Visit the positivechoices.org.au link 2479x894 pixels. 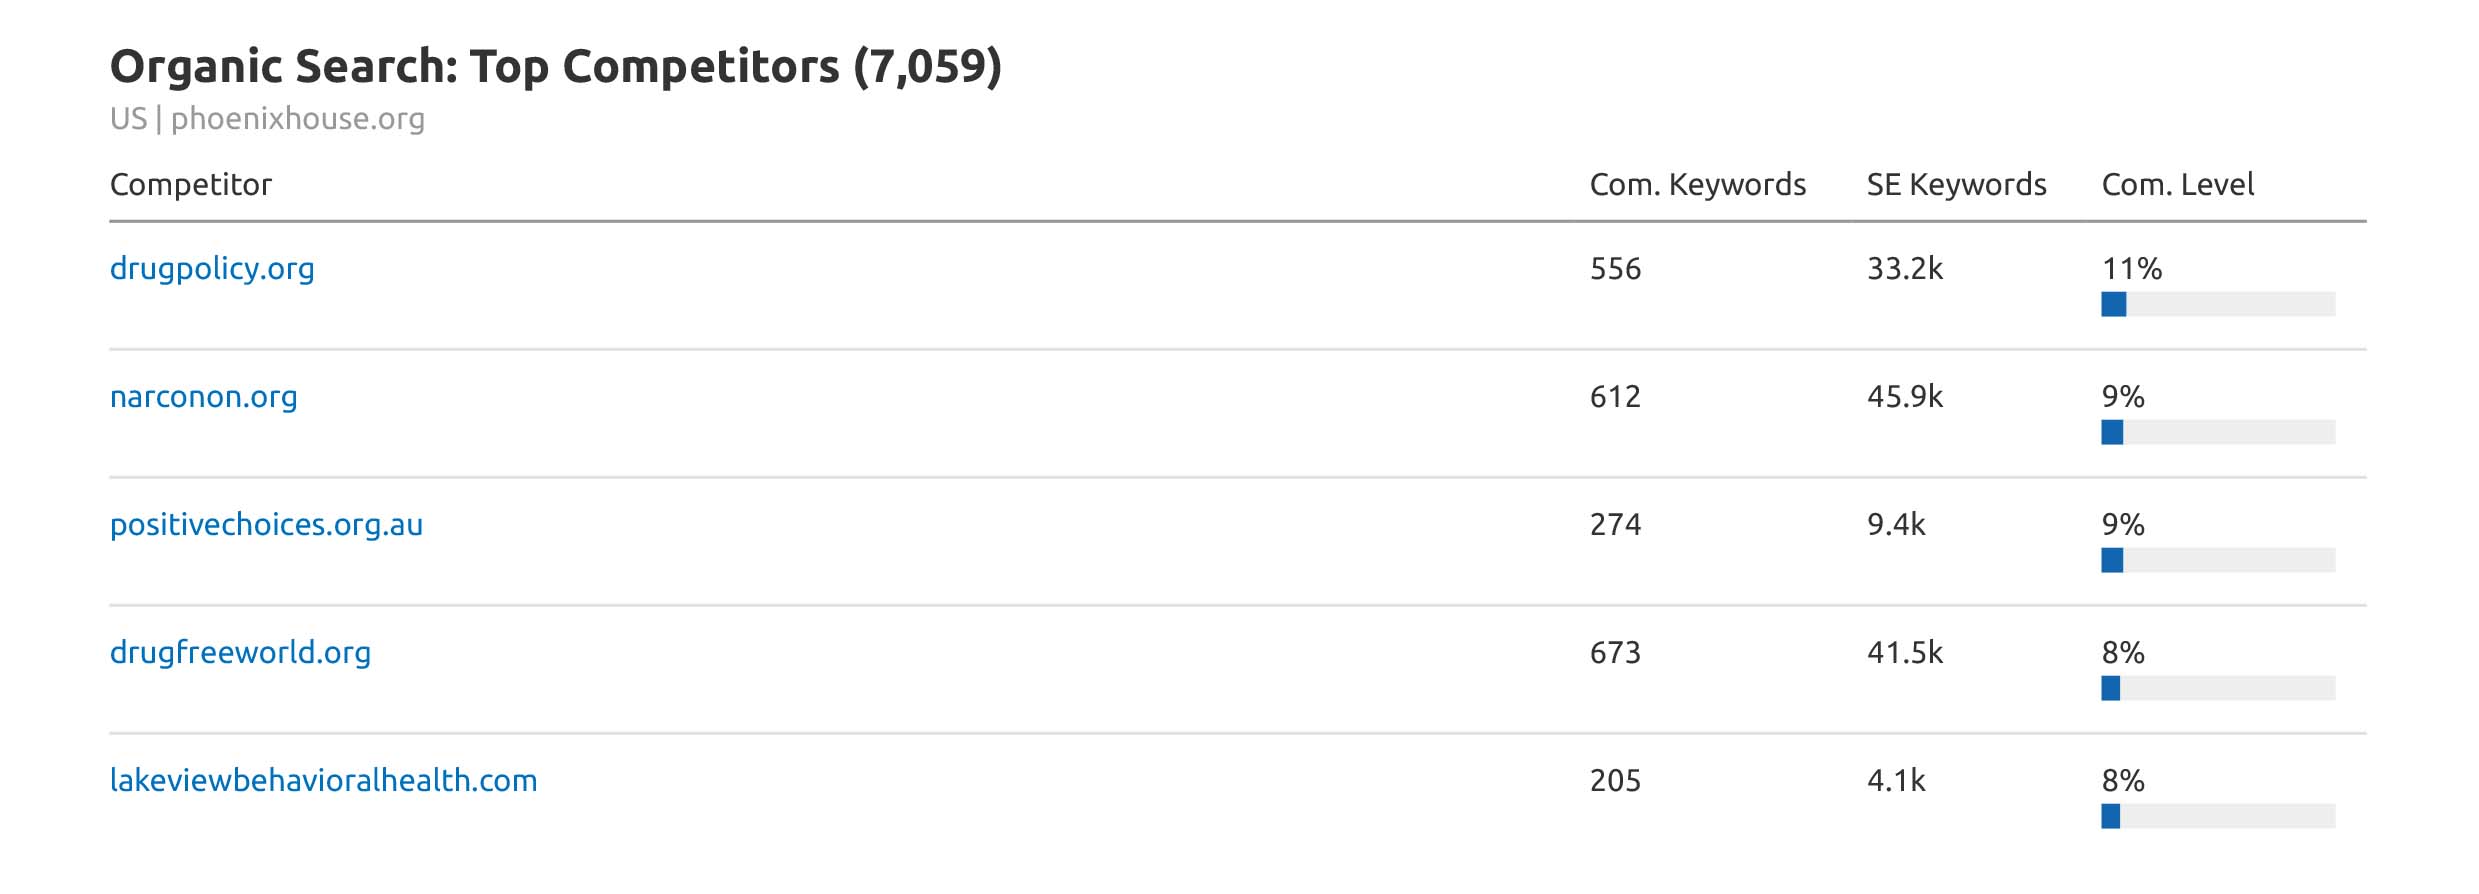(266, 525)
